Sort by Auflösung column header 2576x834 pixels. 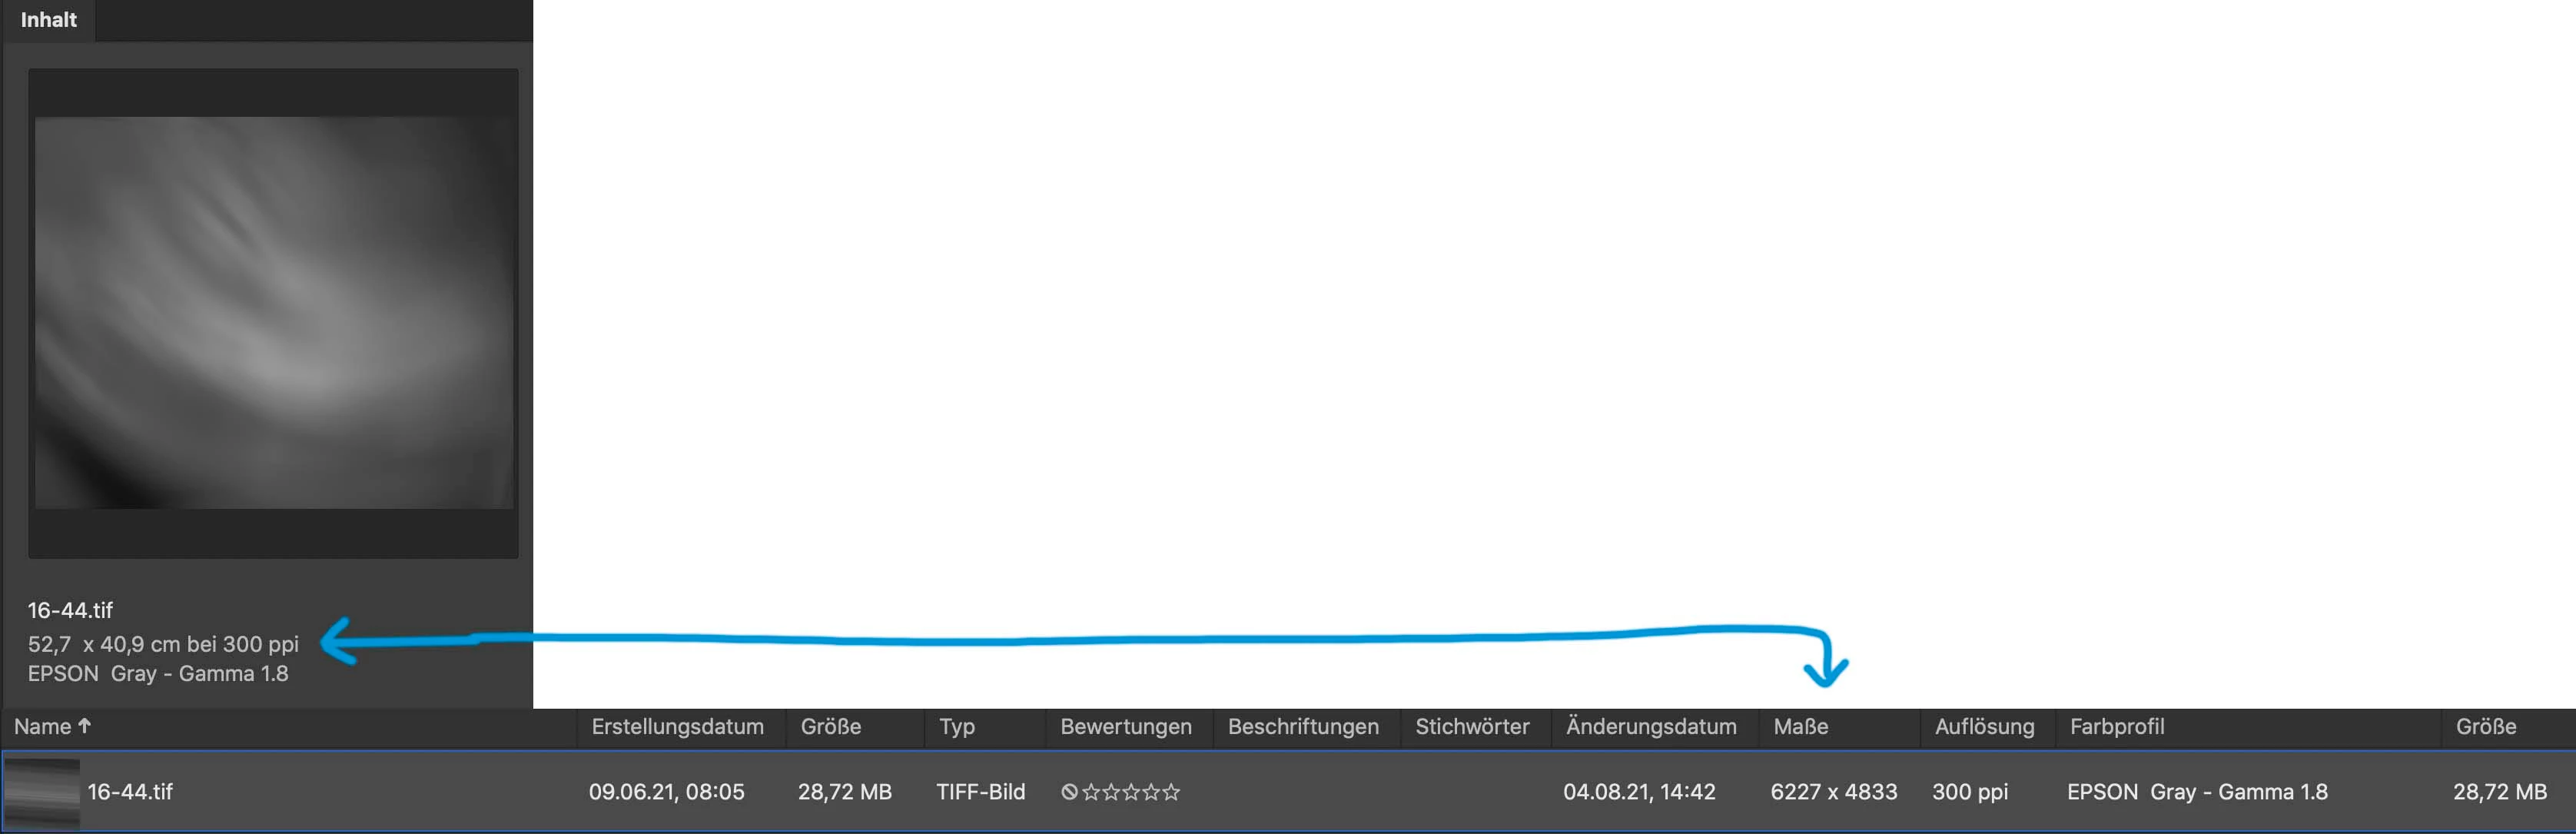point(1983,727)
